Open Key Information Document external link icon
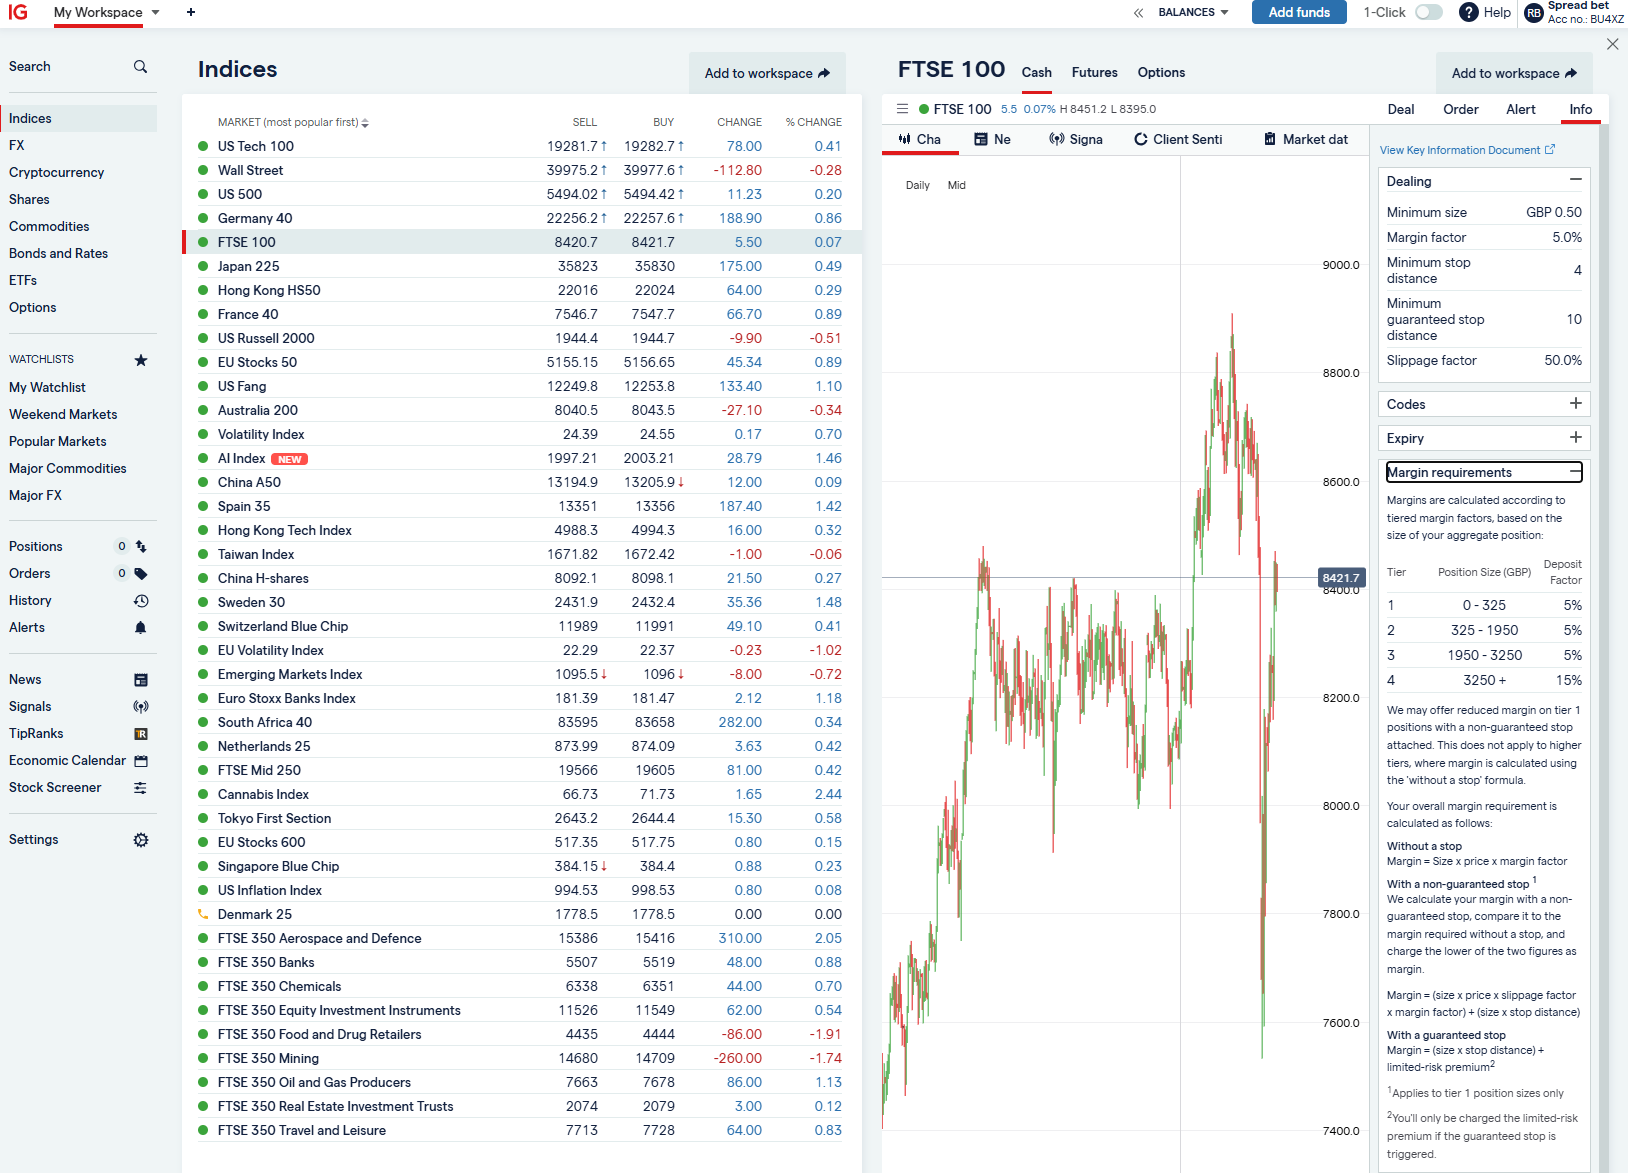 click(x=1550, y=150)
